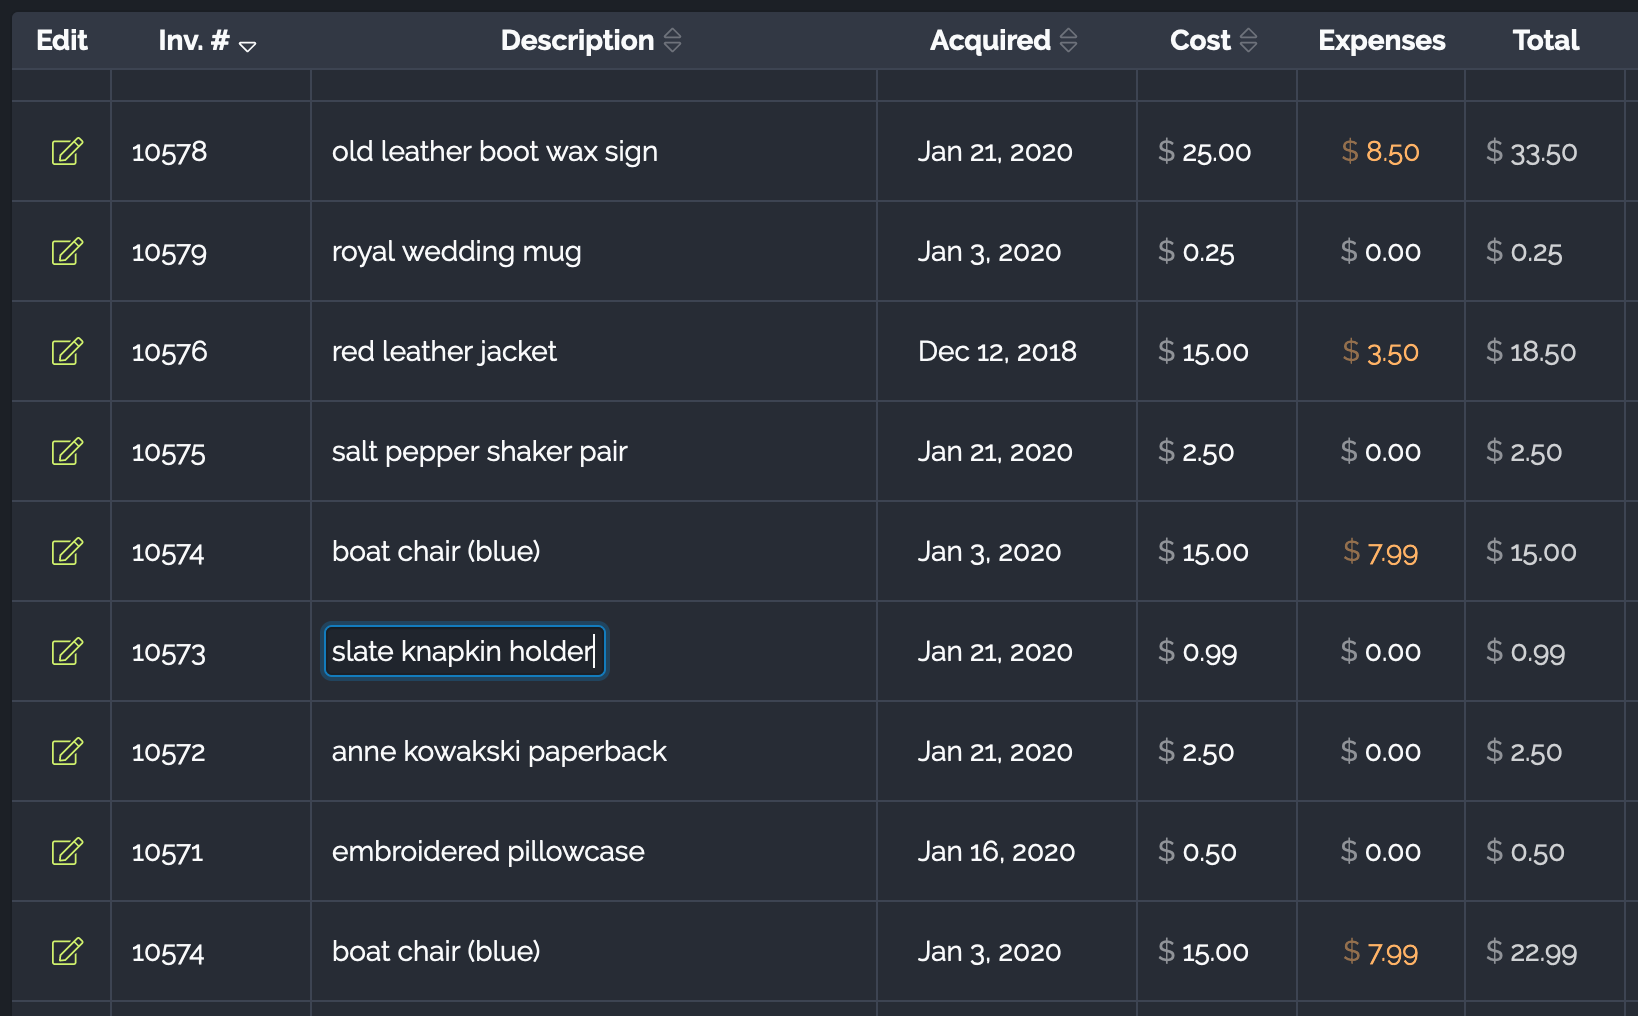Click the Total column header
1638x1016 pixels.
(x=1545, y=41)
